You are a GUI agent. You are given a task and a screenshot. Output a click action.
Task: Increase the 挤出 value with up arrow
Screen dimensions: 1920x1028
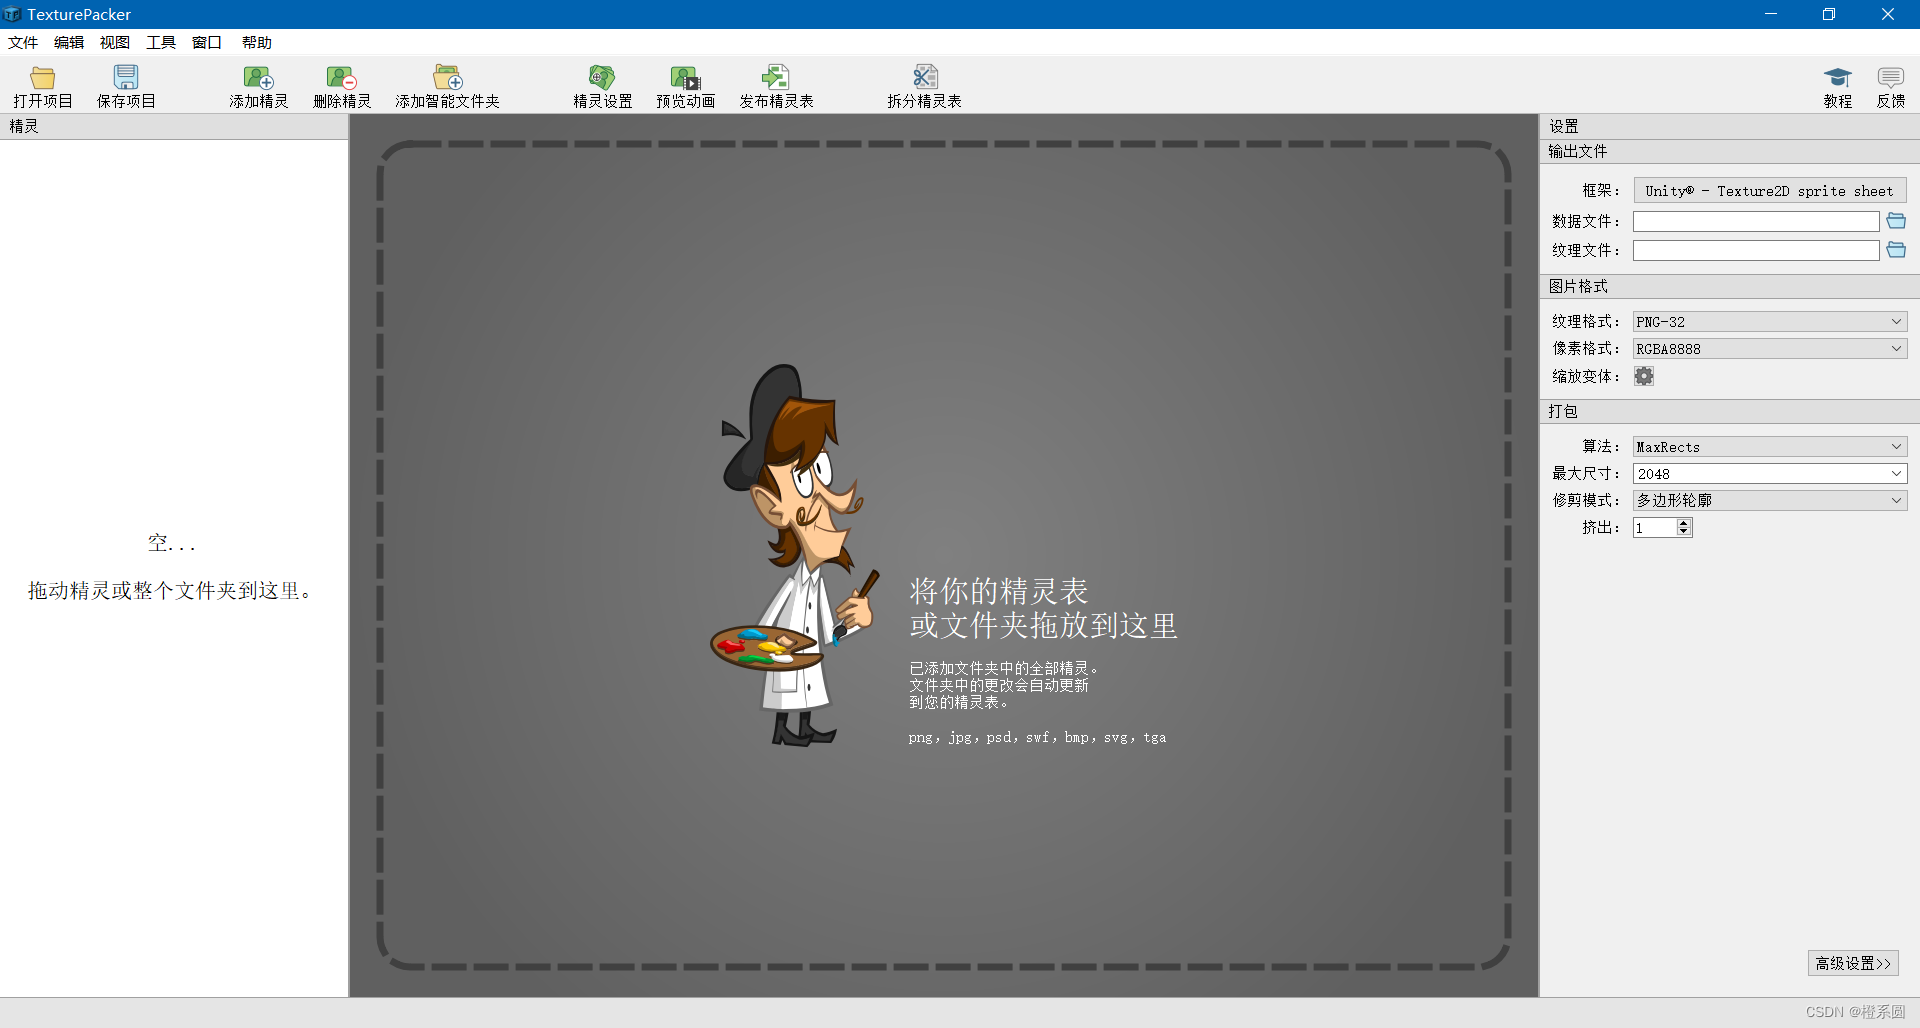tap(1684, 522)
